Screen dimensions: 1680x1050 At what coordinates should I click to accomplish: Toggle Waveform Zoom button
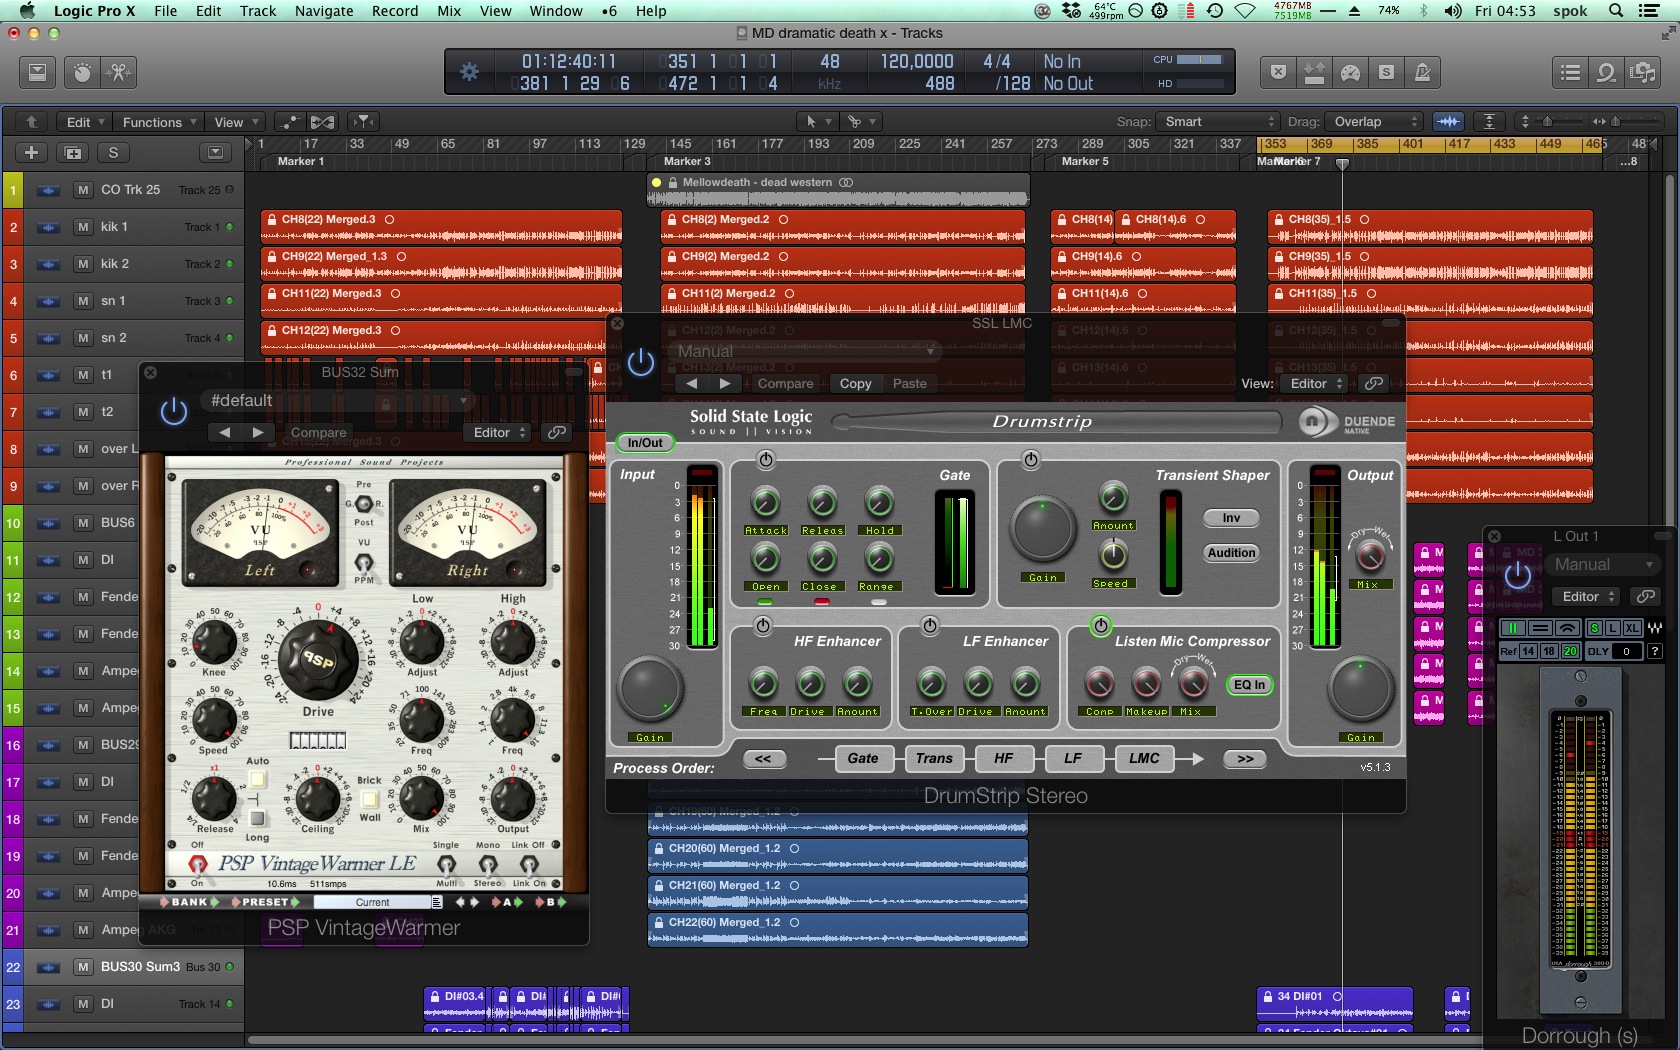pos(1448,122)
